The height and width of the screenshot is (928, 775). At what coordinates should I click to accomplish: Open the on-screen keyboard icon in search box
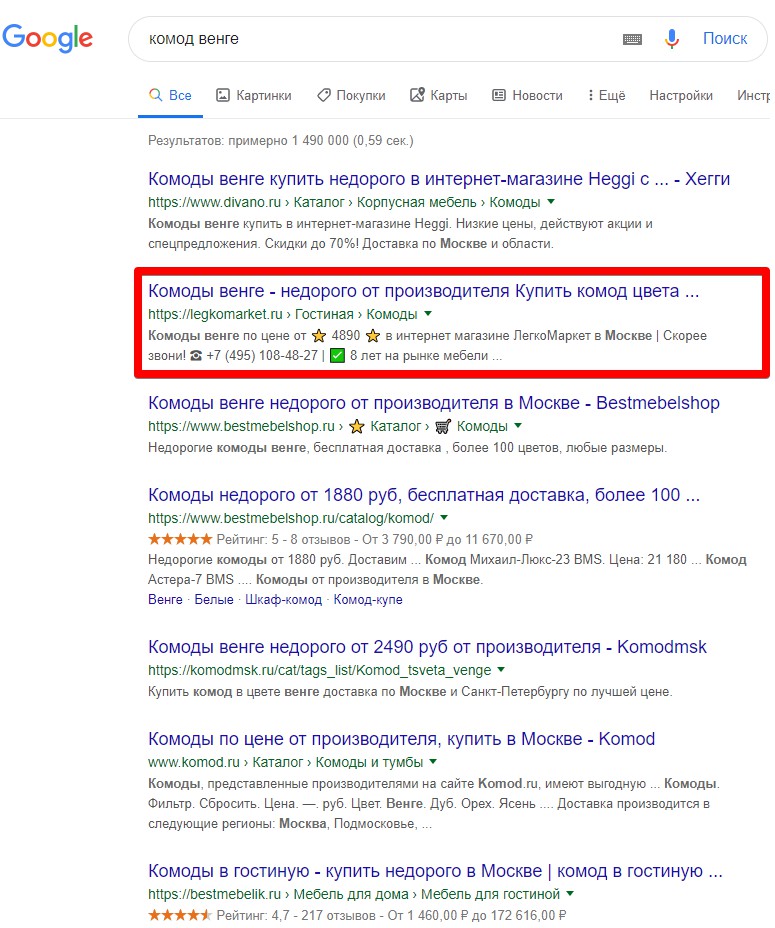click(x=632, y=39)
